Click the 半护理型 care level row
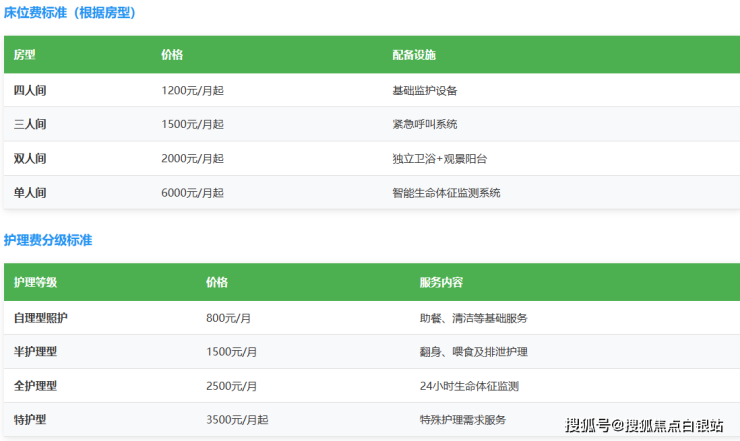 (35, 351)
